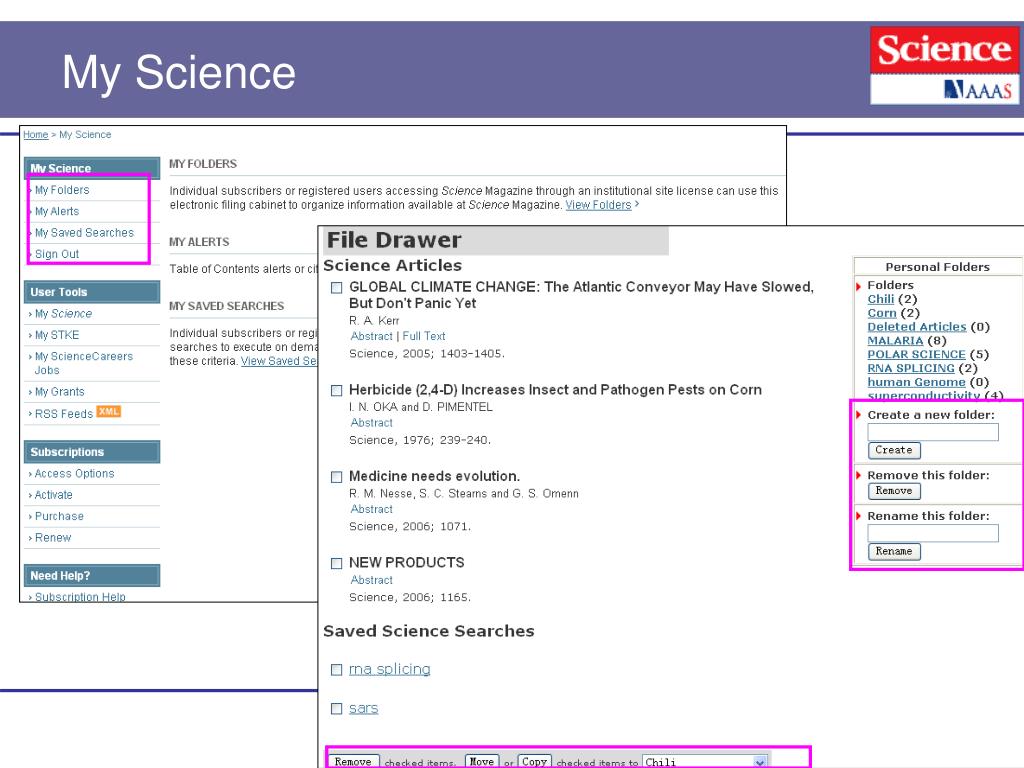Open Full Text of Global Climate Change article
Viewport: 1024px width, 768px height.
(424, 336)
